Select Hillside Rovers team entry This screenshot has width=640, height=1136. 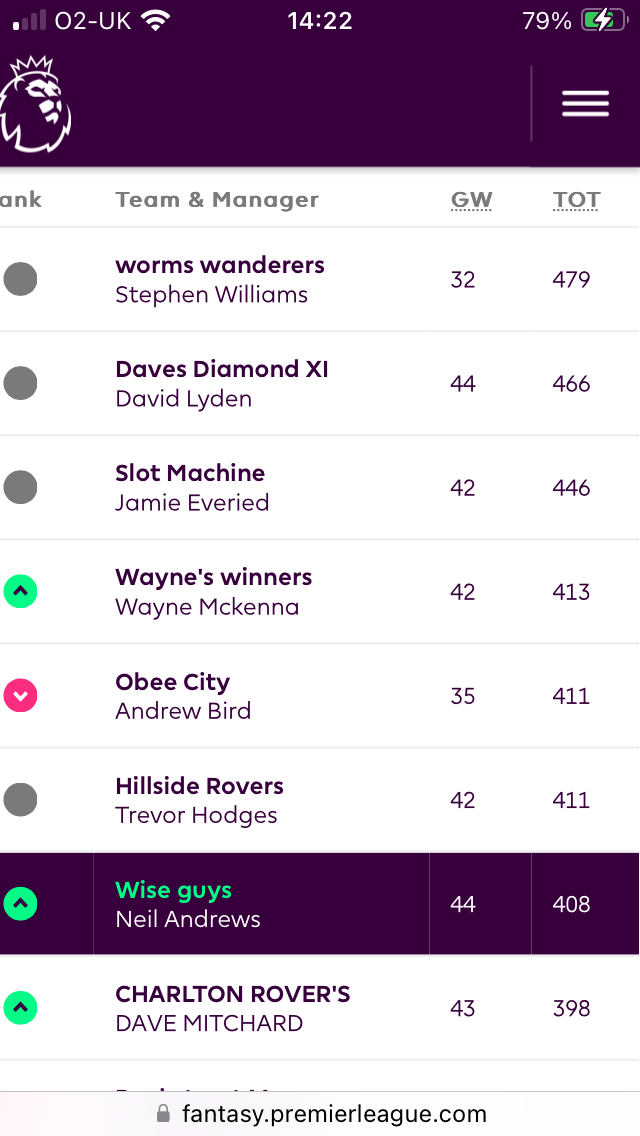[199, 786]
